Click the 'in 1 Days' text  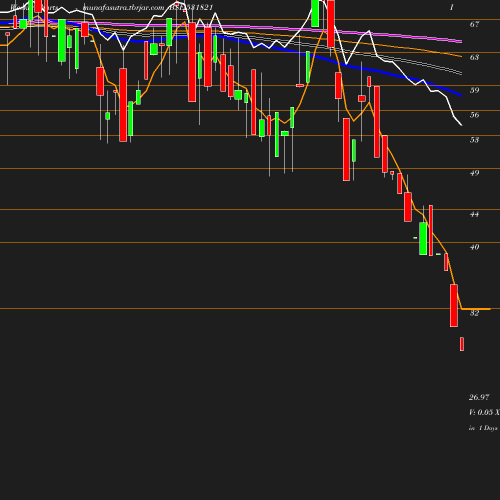point(483,428)
